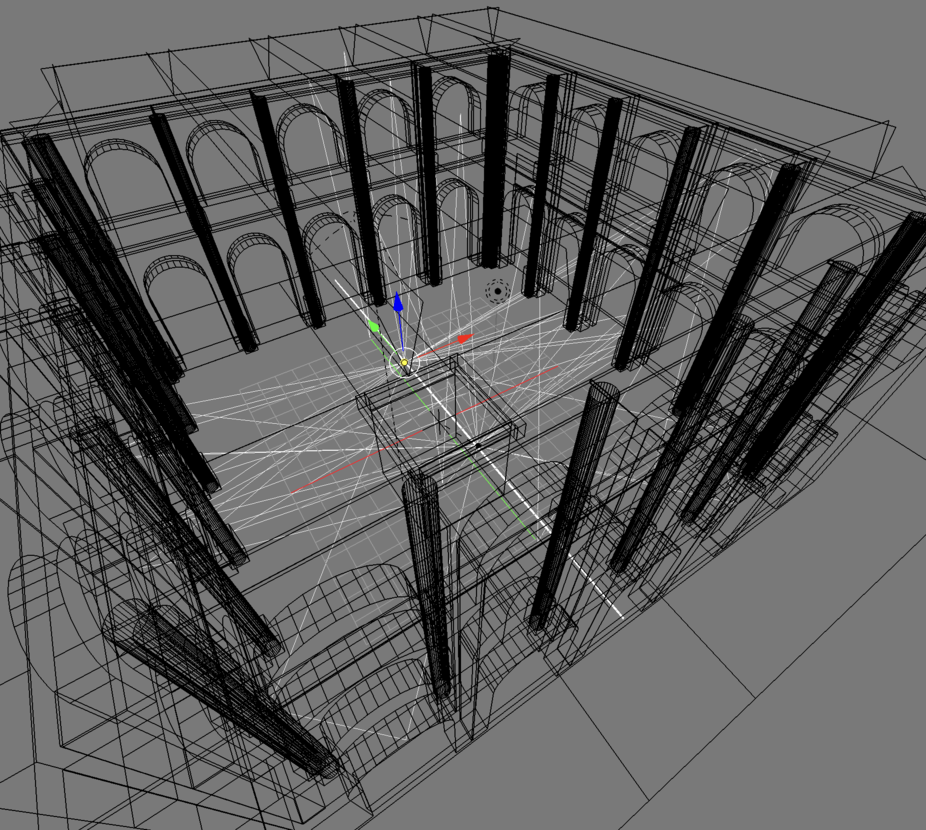
Task: Select the dashed-circle point lamp object
Action: click(x=495, y=291)
